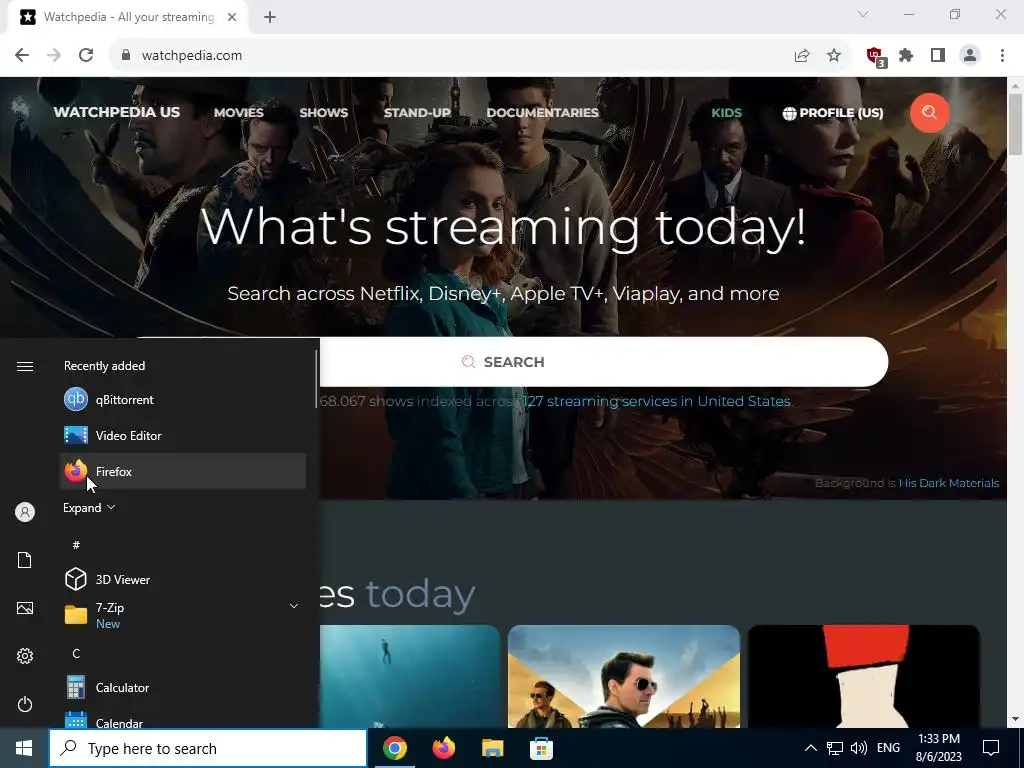This screenshot has width=1024, height=768.
Task: Open Microsoft Store from the taskbar
Action: (x=541, y=748)
